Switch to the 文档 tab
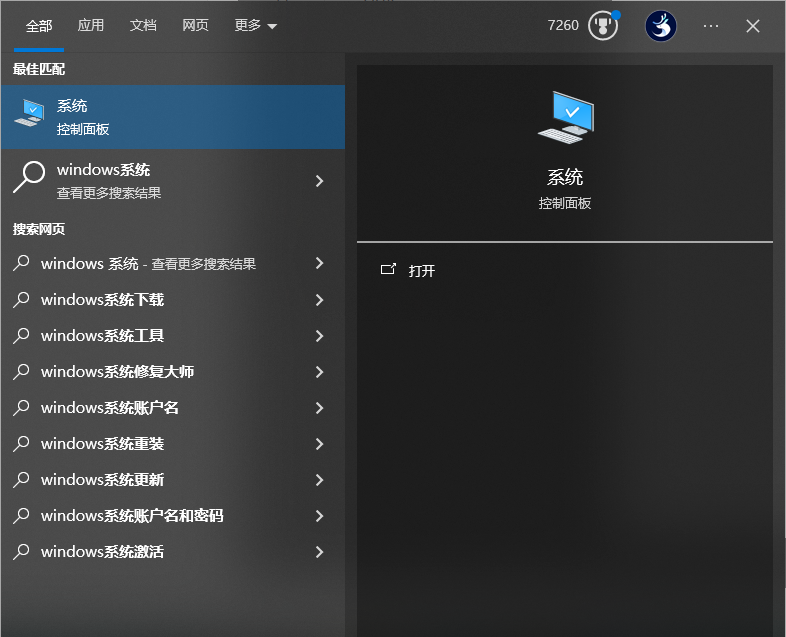 (143, 25)
